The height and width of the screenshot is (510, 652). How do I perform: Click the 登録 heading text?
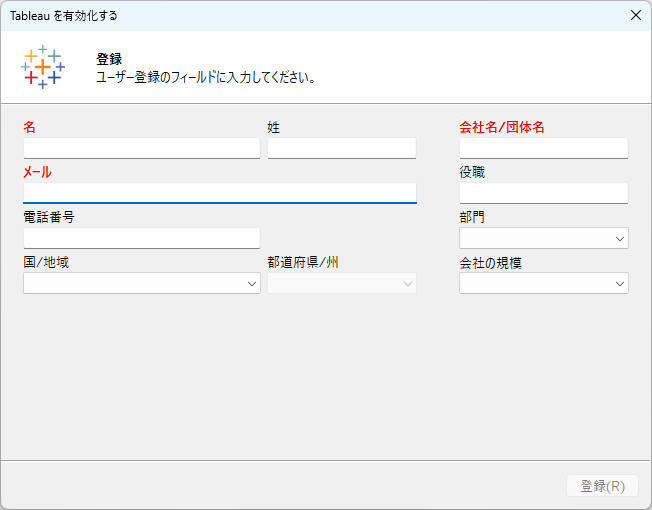coord(109,59)
